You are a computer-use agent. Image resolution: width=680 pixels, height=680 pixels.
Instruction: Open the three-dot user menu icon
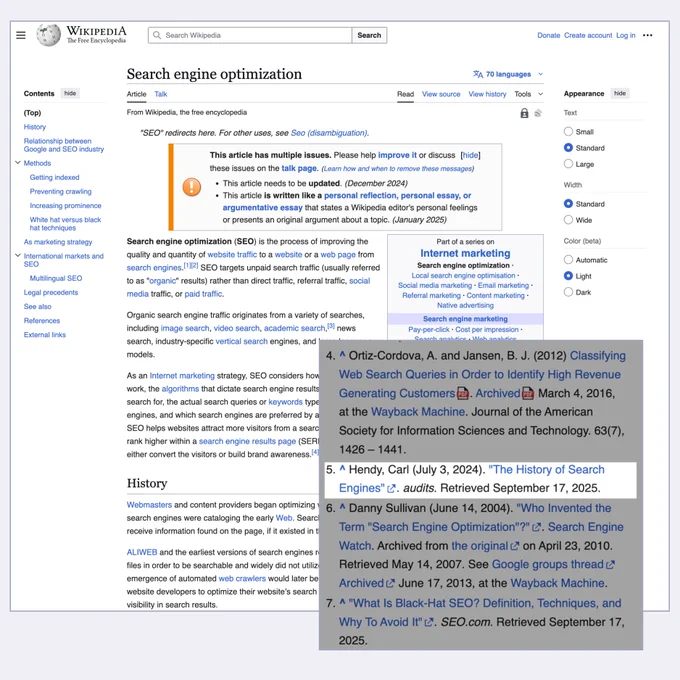coord(647,35)
